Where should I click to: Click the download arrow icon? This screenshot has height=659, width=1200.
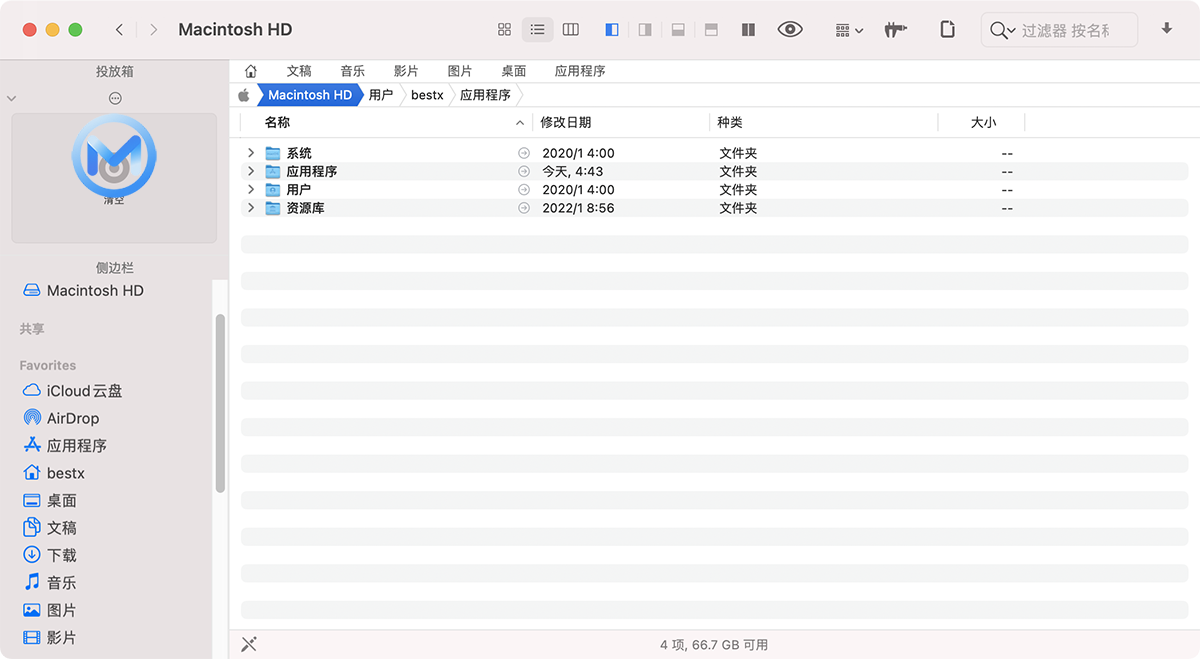tap(1166, 29)
